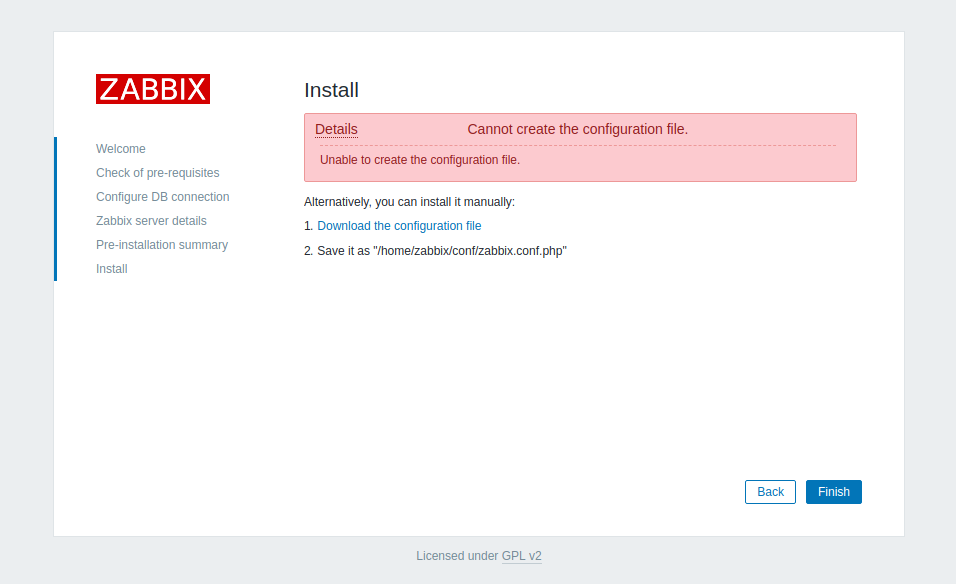Viewport: 956px width, 584px height.
Task: Open the Welcome step in sidebar
Action: pos(120,148)
